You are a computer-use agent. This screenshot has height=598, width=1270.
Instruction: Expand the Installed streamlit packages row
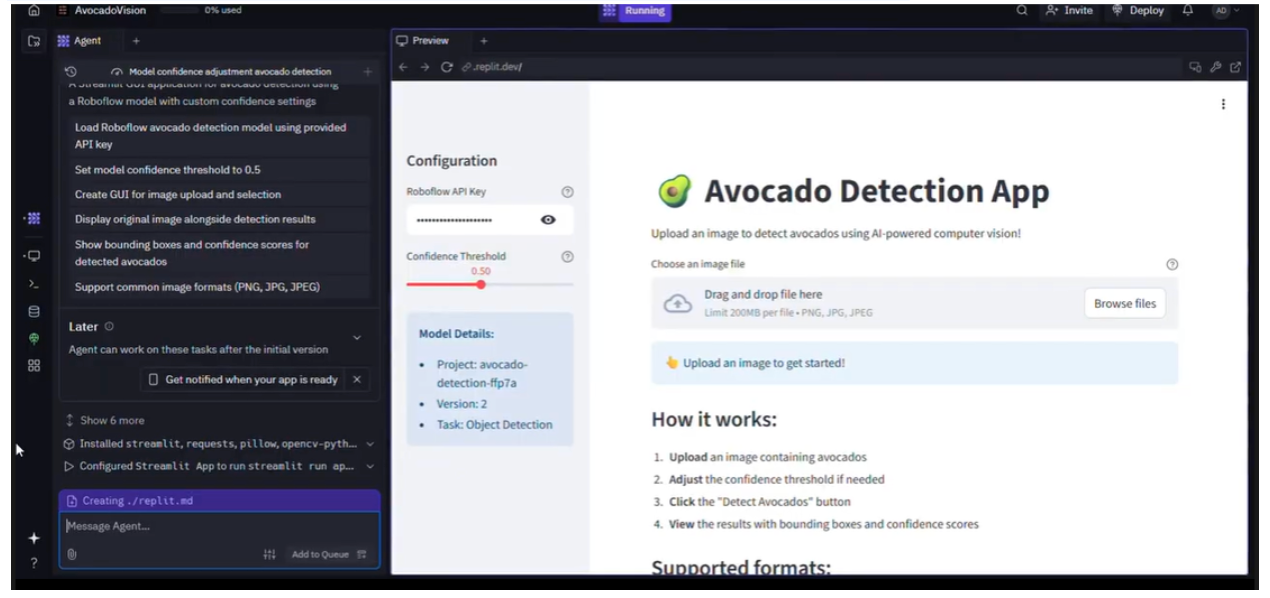coord(219,444)
